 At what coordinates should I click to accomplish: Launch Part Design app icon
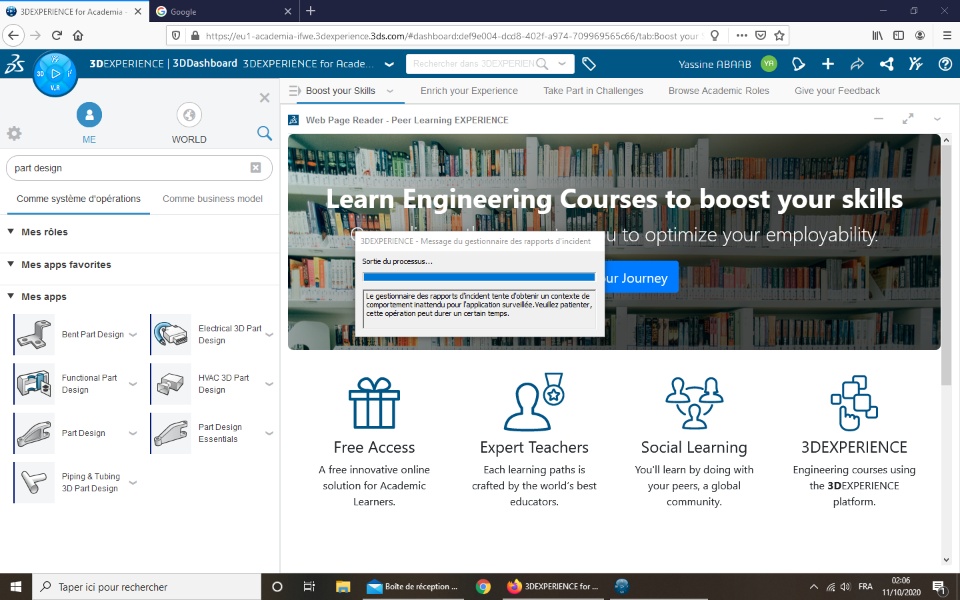[x=34, y=433]
